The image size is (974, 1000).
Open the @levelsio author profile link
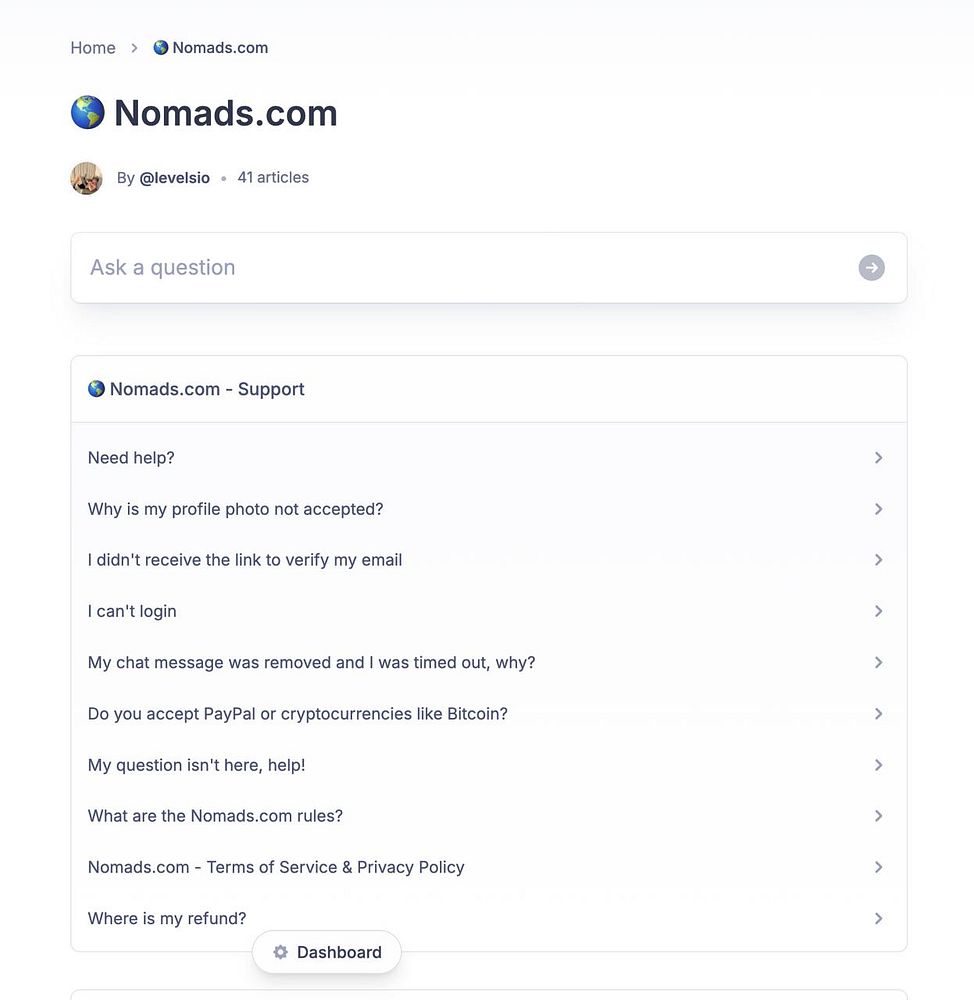[175, 178]
